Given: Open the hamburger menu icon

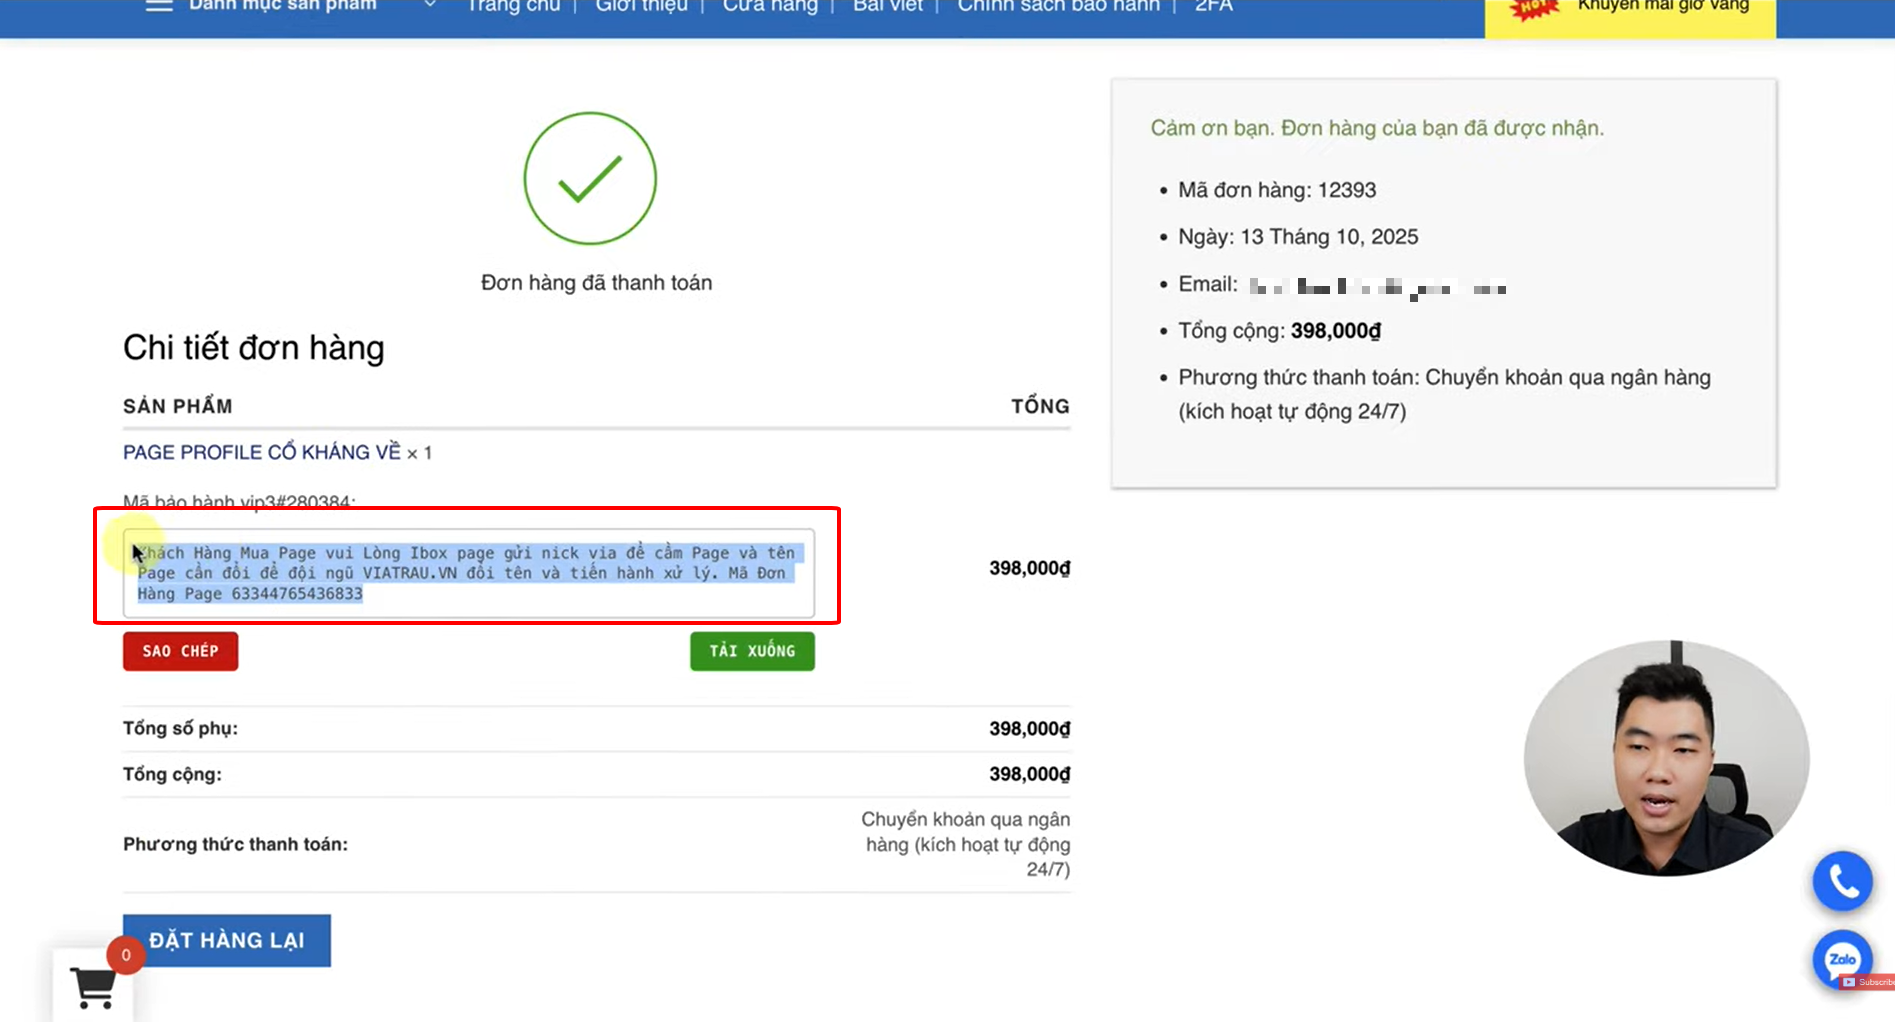Looking at the screenshot, I should coord(159,6).
